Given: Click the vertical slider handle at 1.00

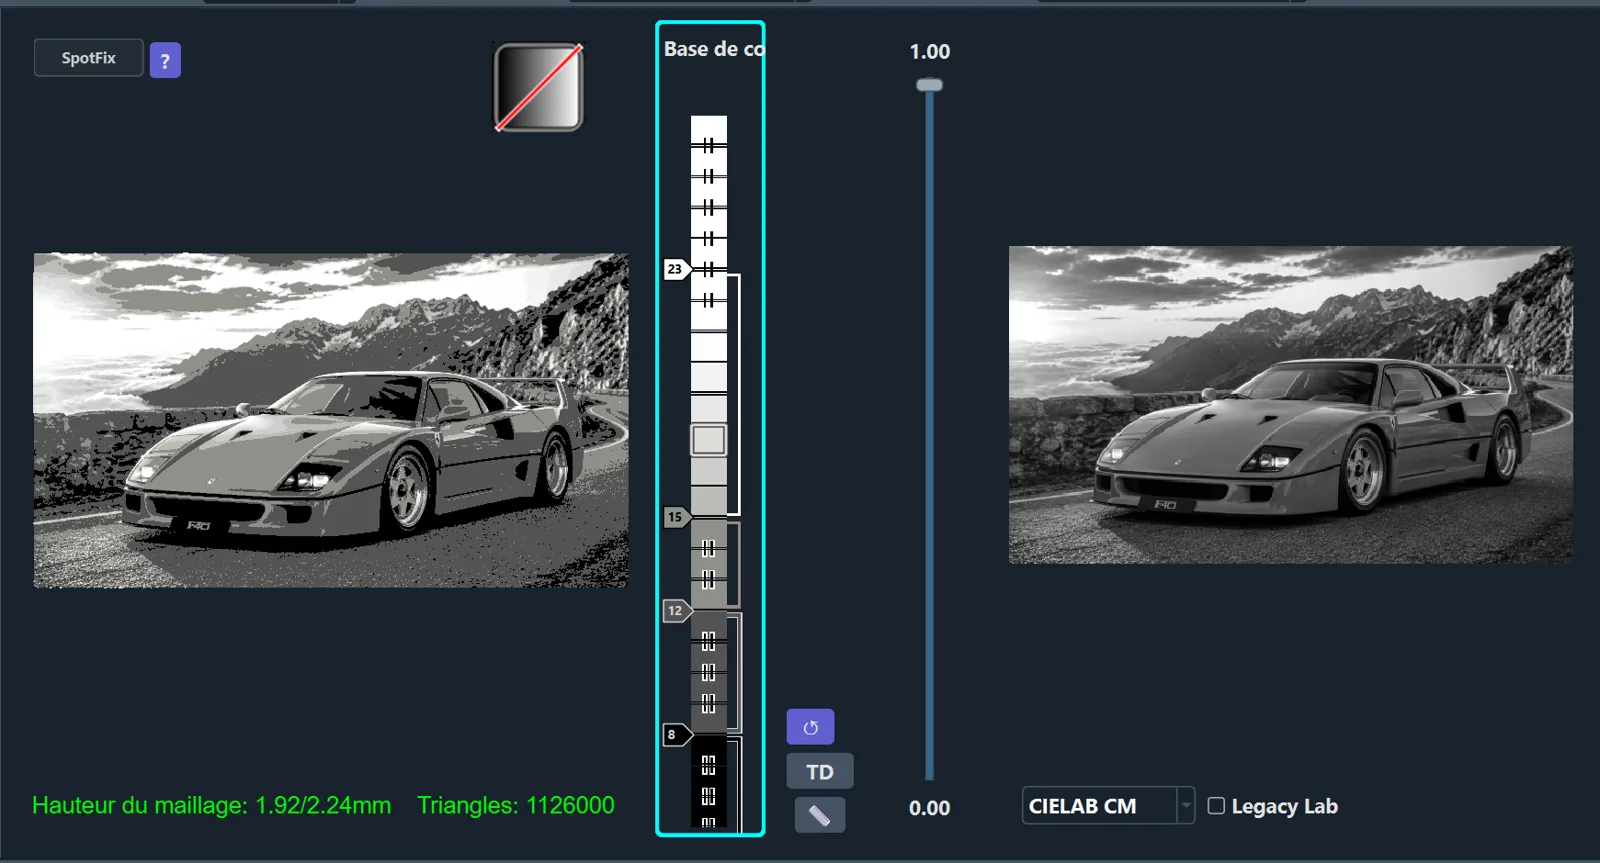Looking at the screenshot, I should point(929,85).
